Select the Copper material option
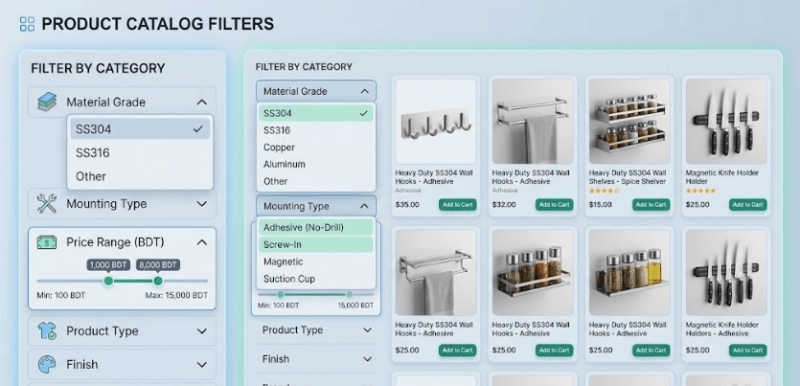This screenshot has height=386, width=800. tap(316, 147)
